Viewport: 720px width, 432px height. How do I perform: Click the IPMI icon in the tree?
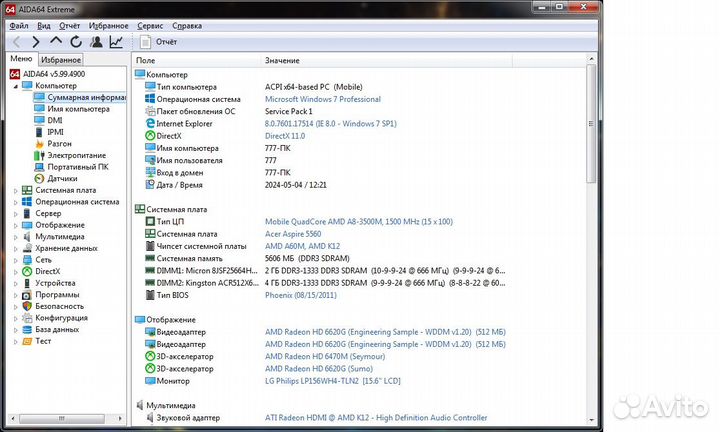39,132
